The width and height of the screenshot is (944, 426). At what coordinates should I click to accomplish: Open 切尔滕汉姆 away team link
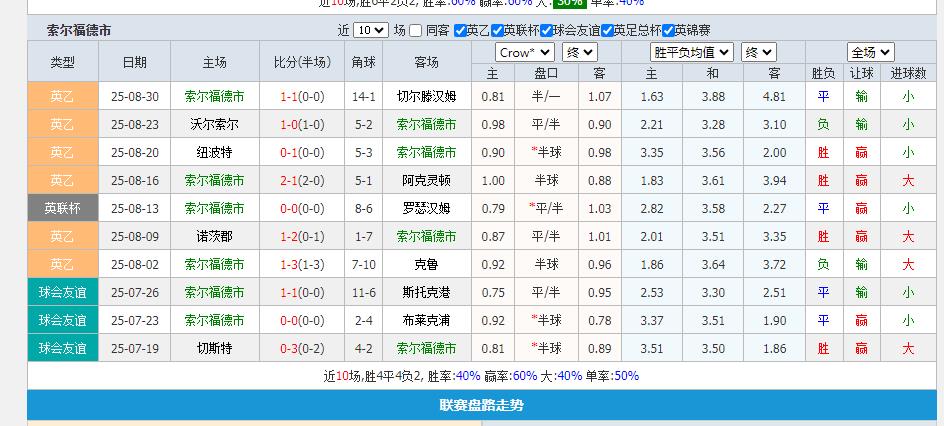426,97
